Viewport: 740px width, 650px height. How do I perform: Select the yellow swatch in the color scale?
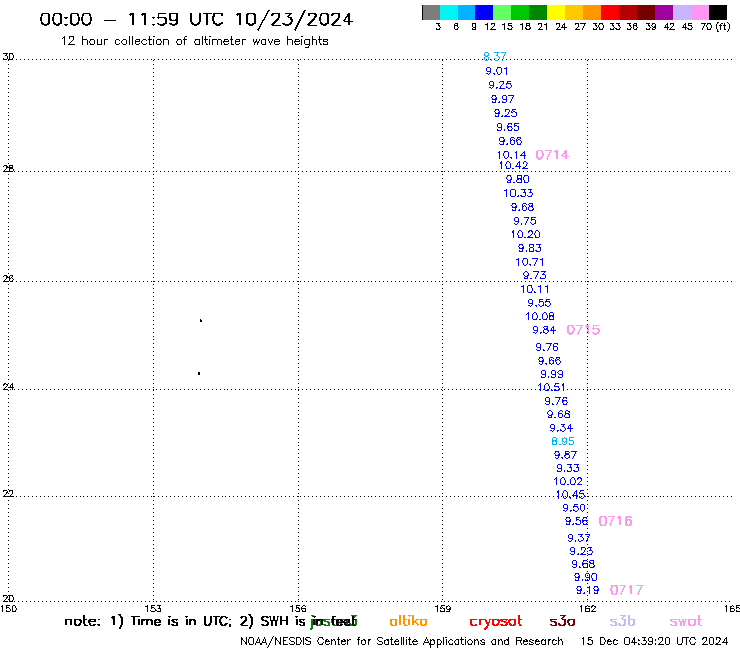click(x=555, y=12)
